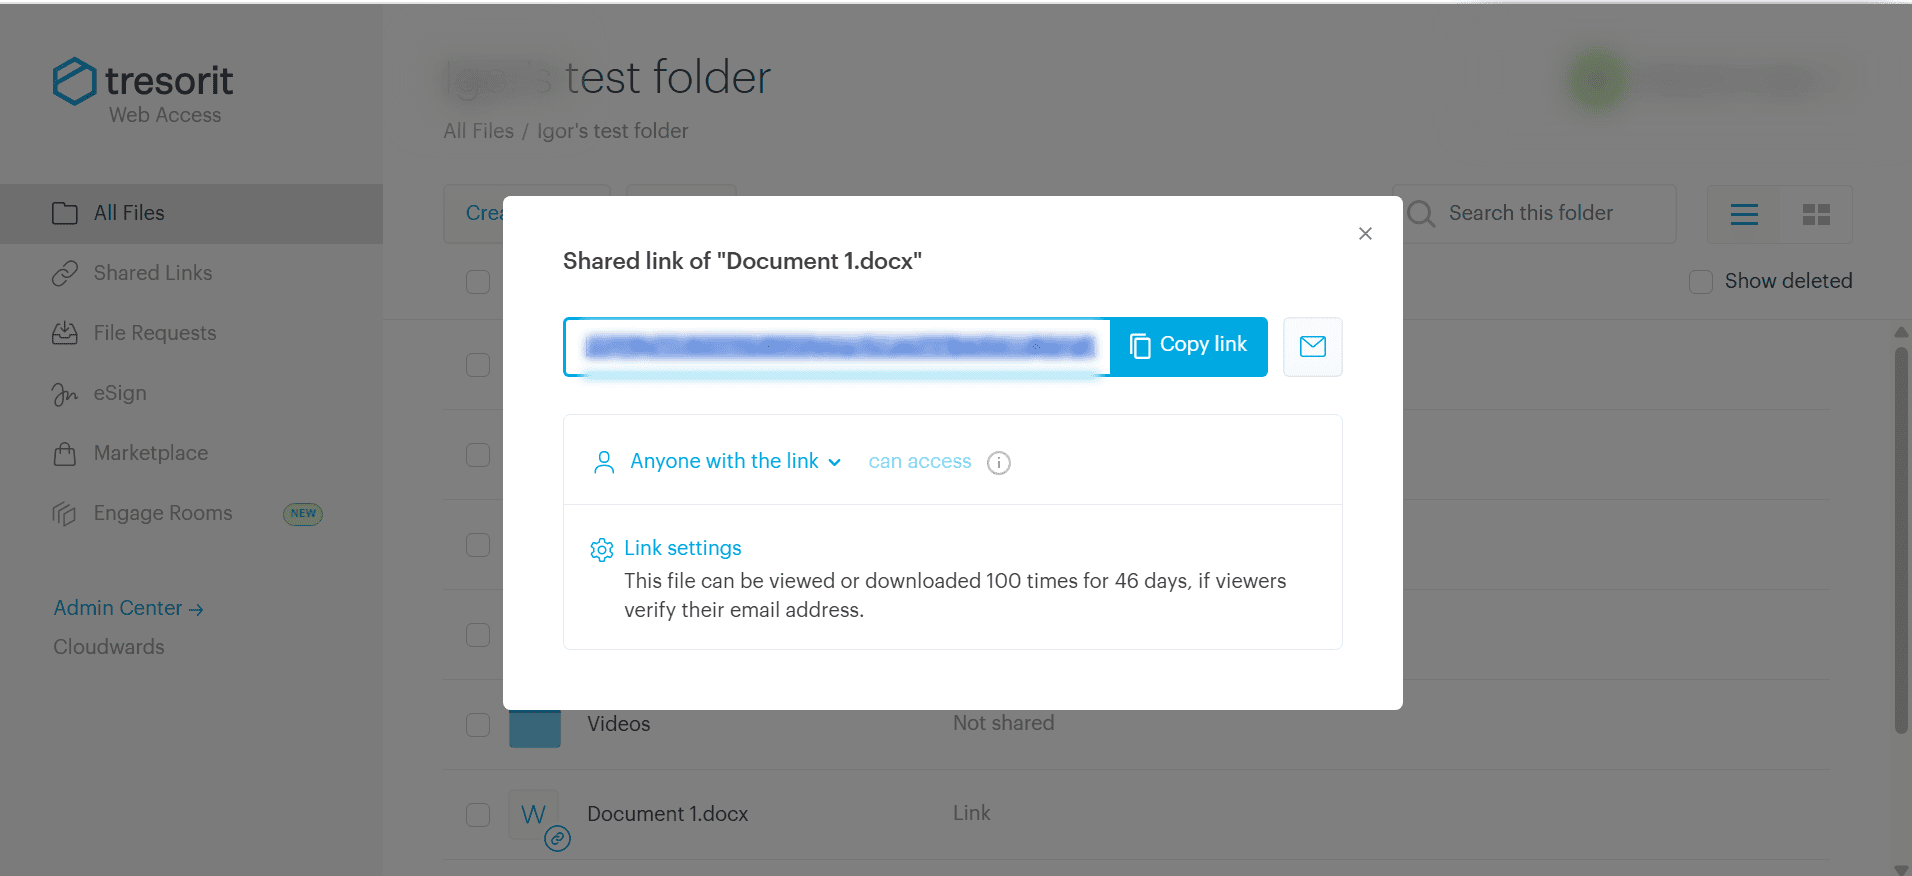Click the email share envelope icon
The height and width of the screenshot is (876, 1912).
click(1312, 347)
